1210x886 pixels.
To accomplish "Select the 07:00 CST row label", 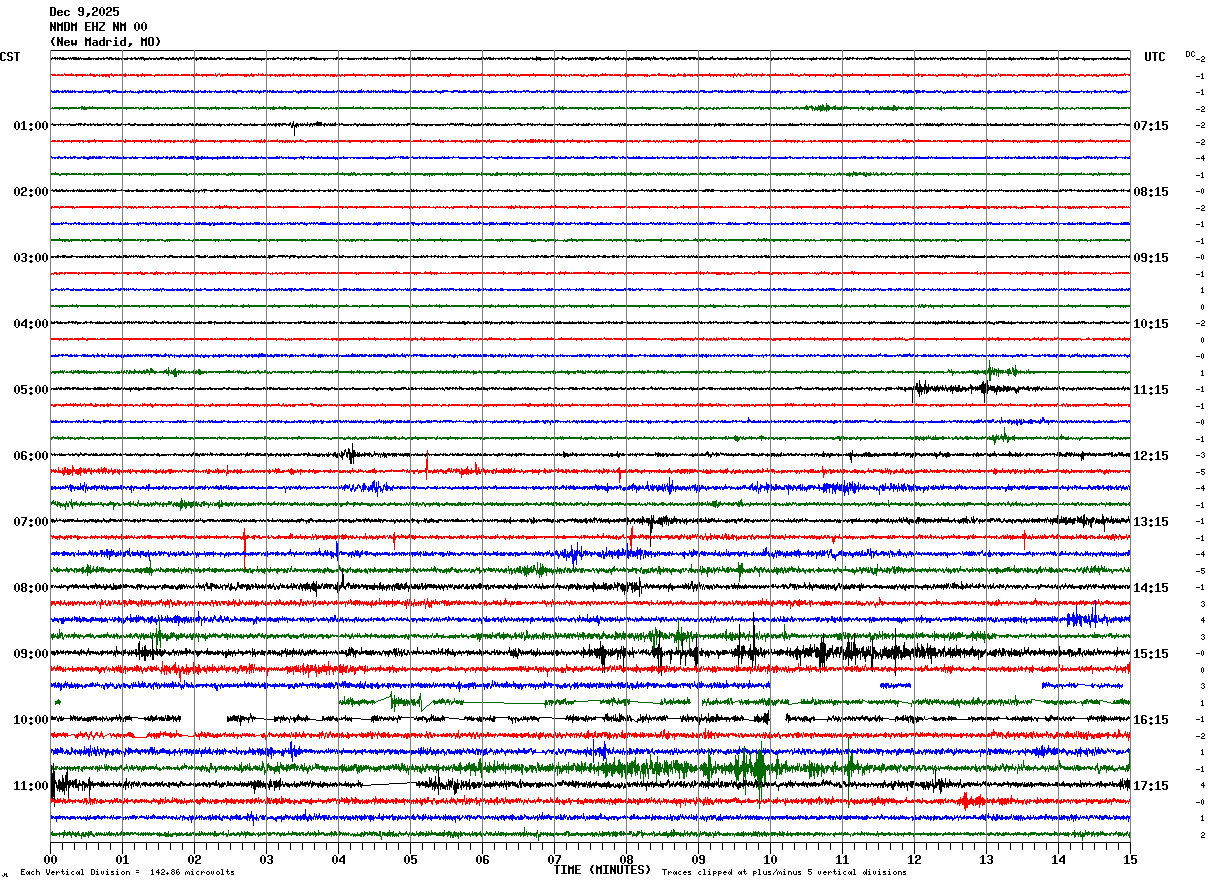I will (31, 522).
